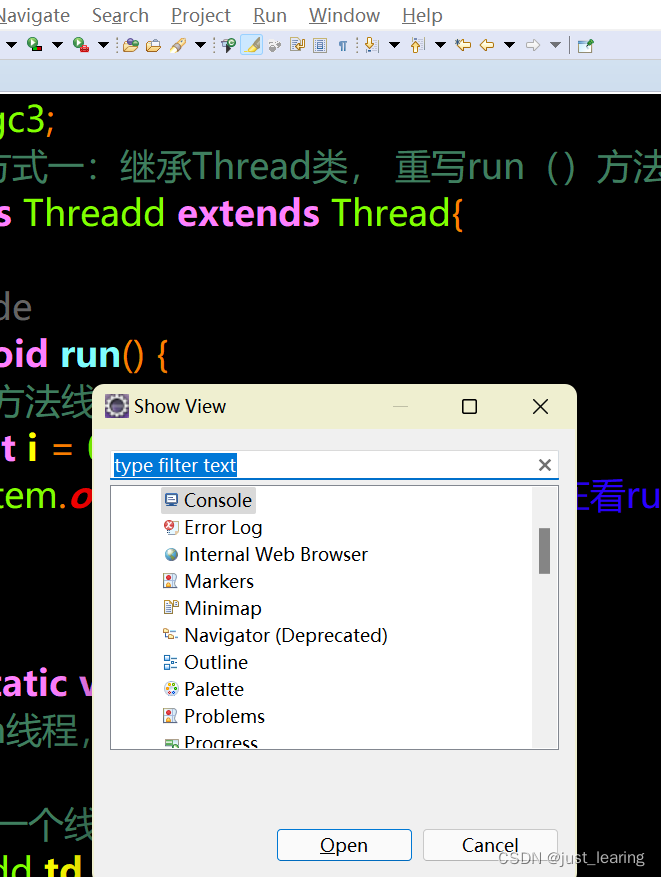
Task: Click the Minimap view icon
Action: [171, 607]
